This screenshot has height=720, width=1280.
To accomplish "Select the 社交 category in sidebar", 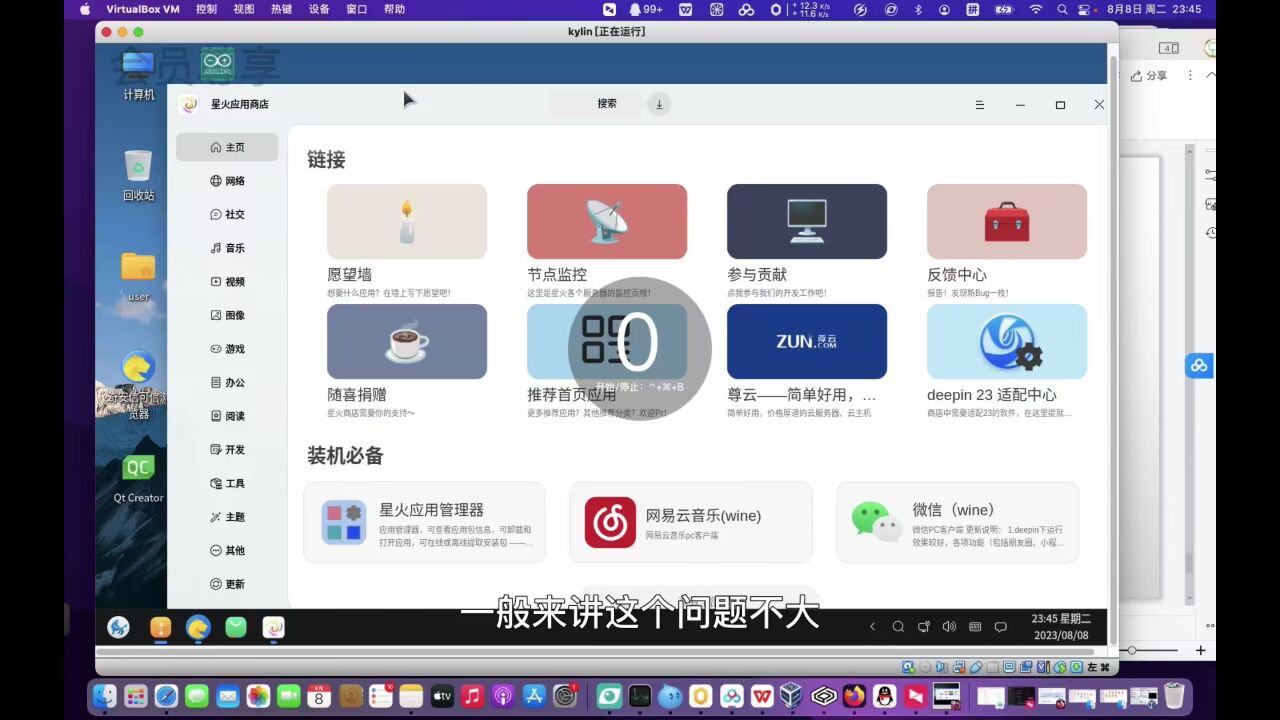I will click(227, 214).
